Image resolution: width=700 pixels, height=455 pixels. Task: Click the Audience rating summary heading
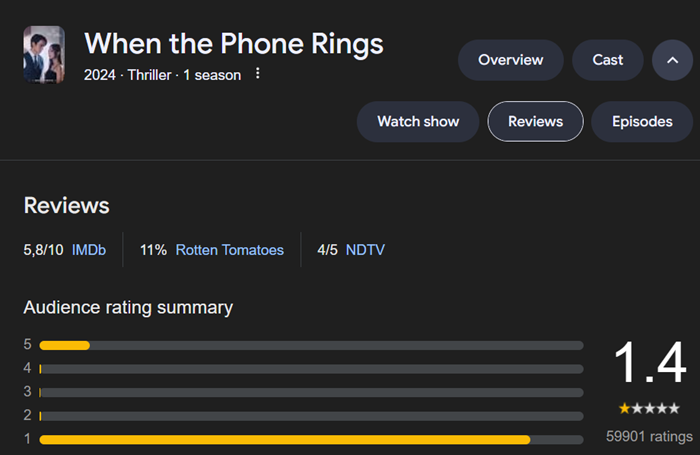point(128,308)
